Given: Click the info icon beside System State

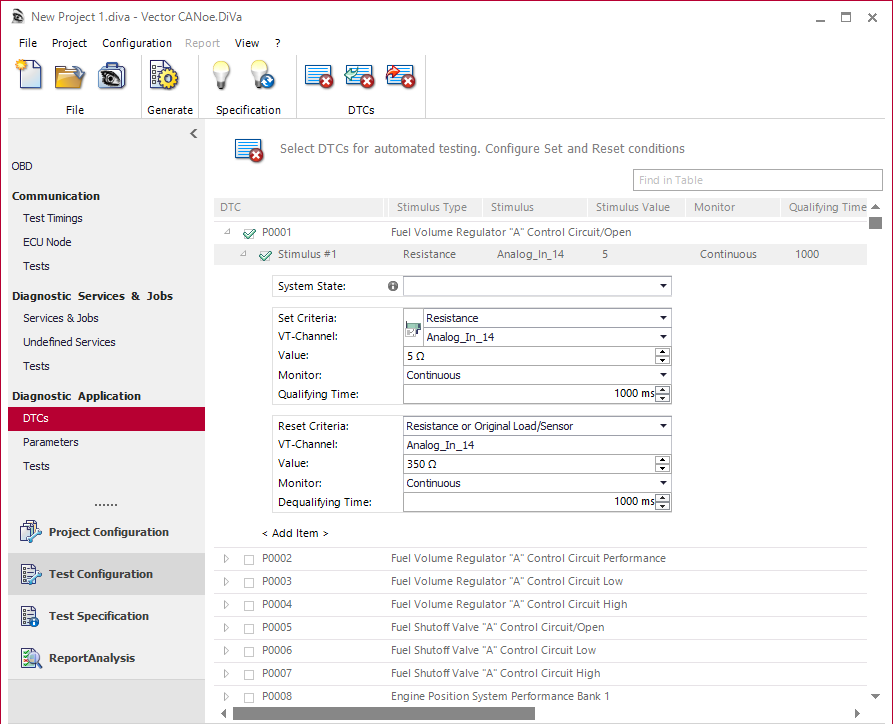Looking at the screenshot, I should pos(393,286).
